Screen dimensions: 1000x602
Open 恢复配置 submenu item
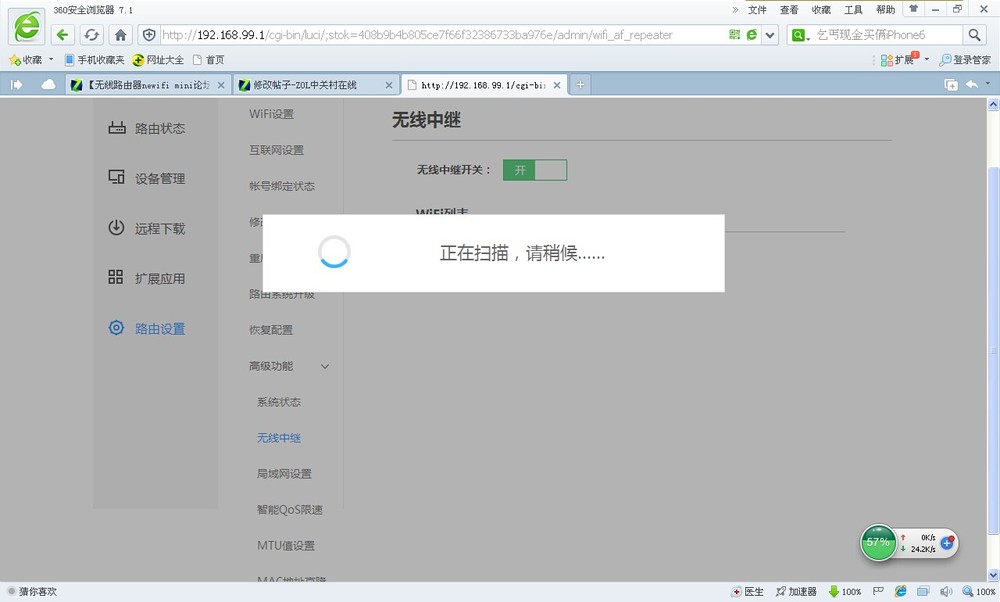tap(270, 330)
